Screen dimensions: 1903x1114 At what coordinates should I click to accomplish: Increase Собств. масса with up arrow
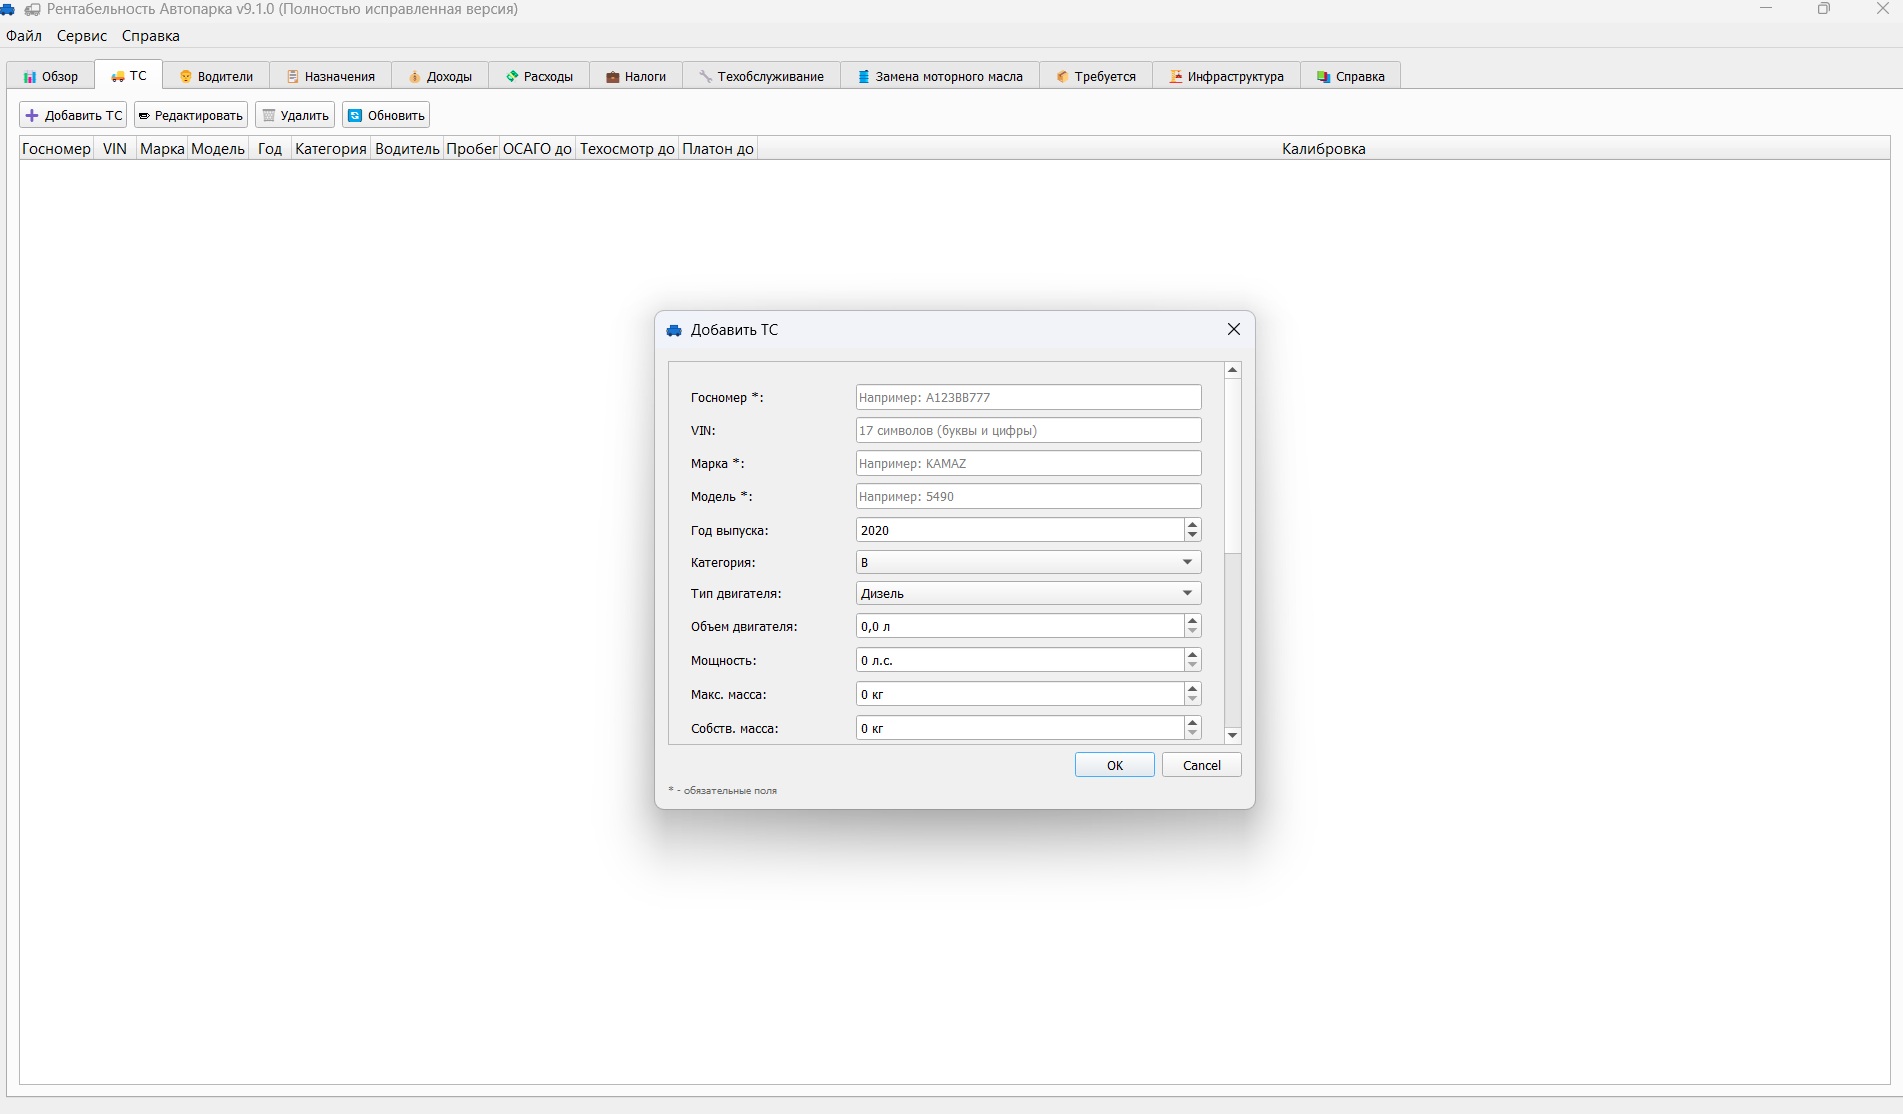click(x=1192, y=722)
